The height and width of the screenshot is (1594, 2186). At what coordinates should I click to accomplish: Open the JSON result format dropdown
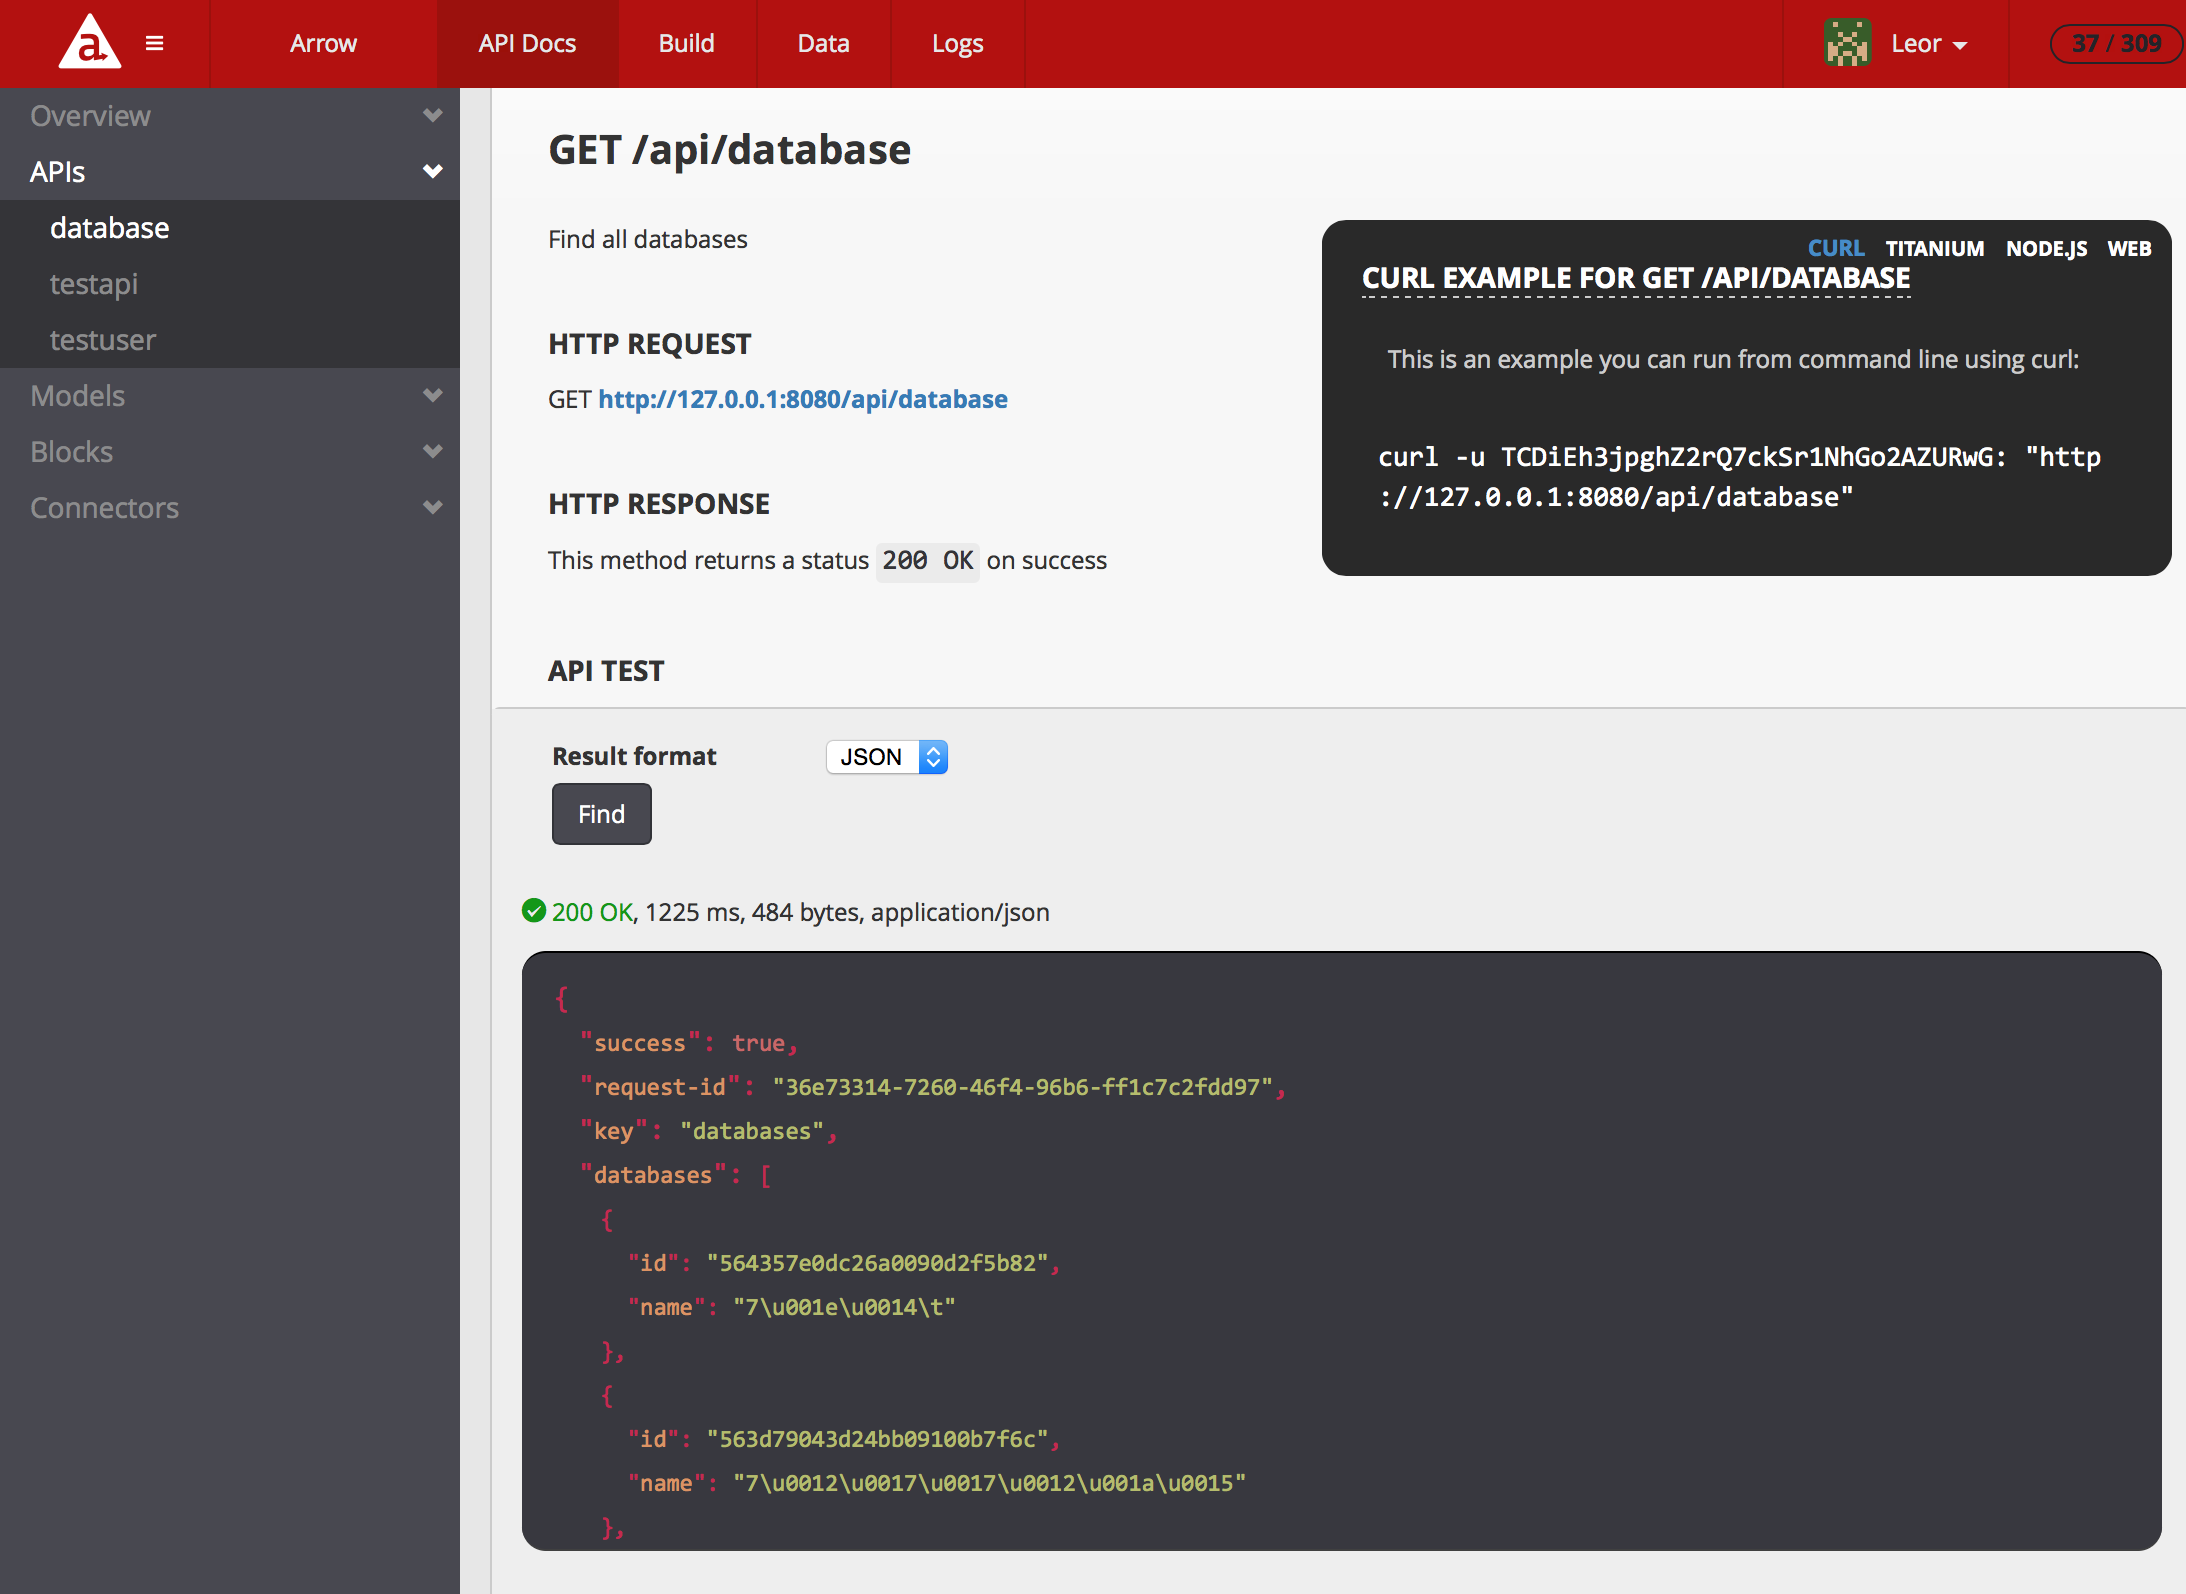pyautogui.click(x=886, y=757)
